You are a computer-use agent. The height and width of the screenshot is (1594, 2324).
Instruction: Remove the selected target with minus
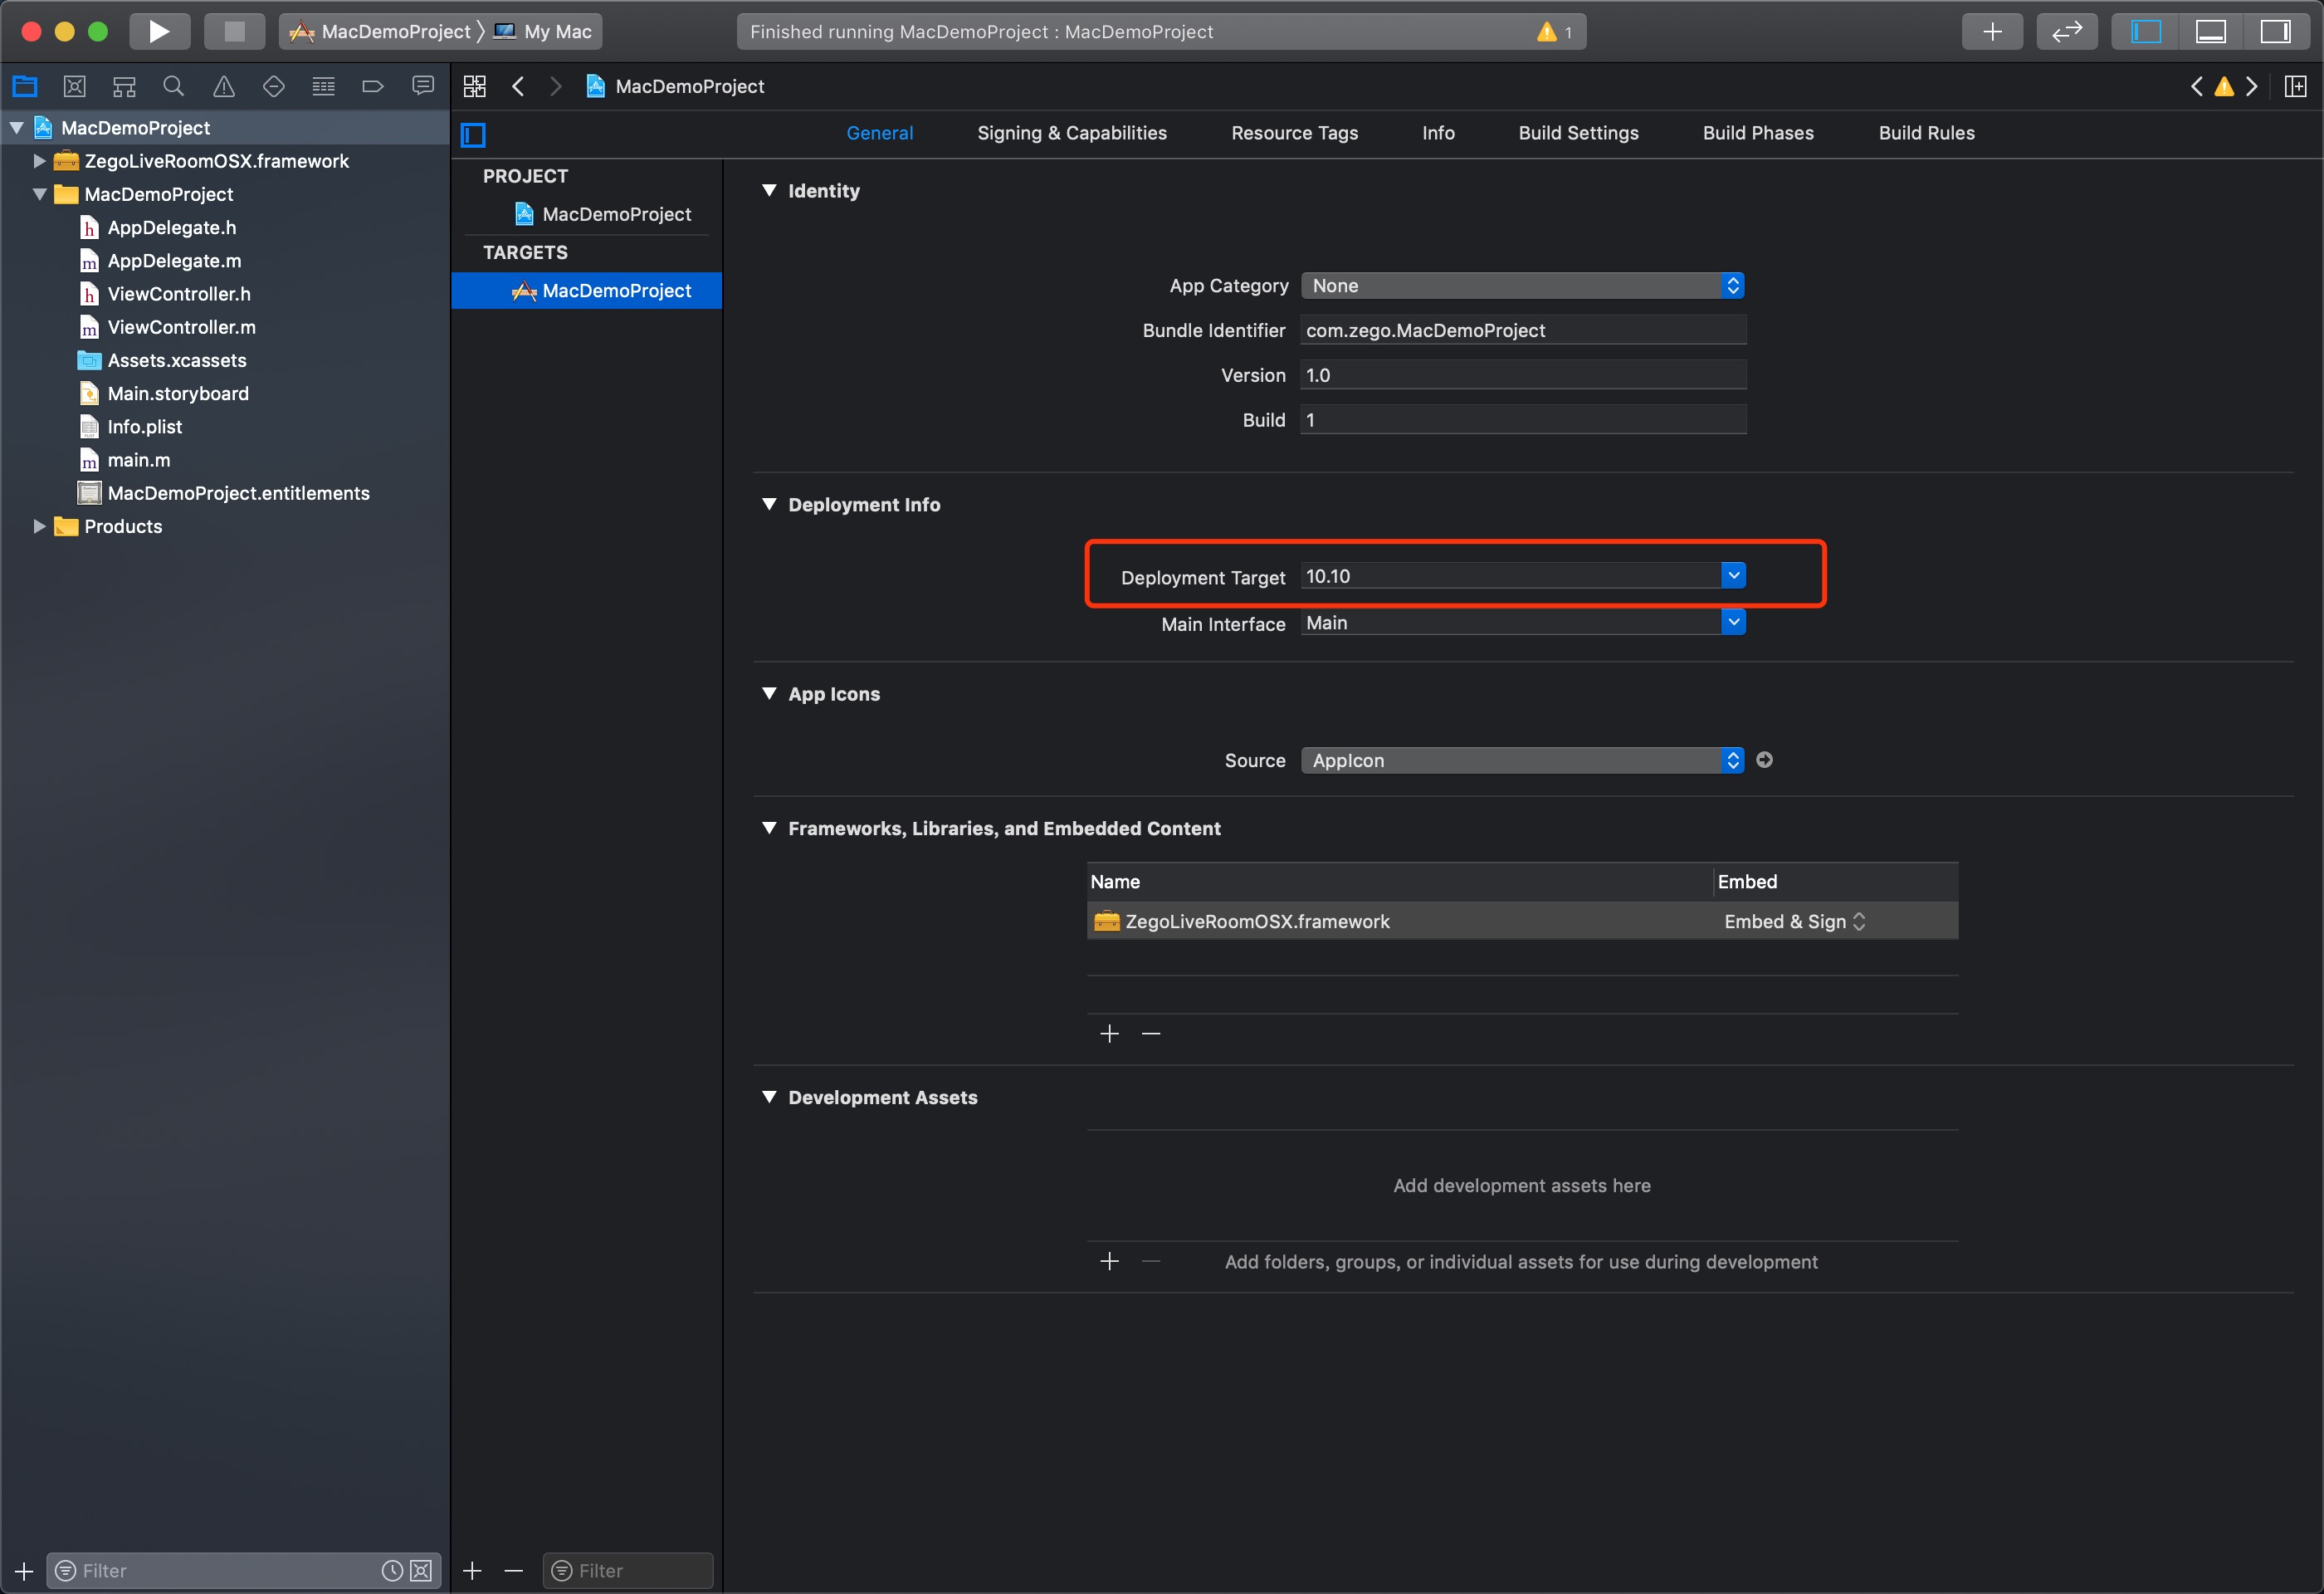click(514, 1570)
